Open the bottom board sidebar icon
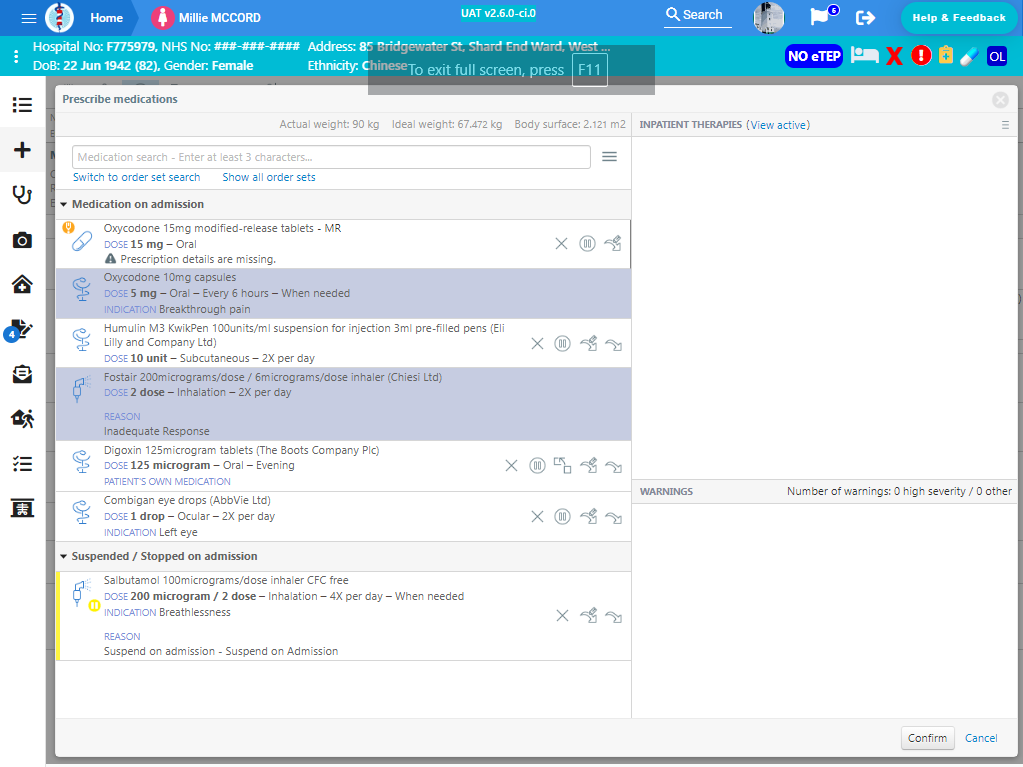The image size is (1023, 767). point(22,508)
